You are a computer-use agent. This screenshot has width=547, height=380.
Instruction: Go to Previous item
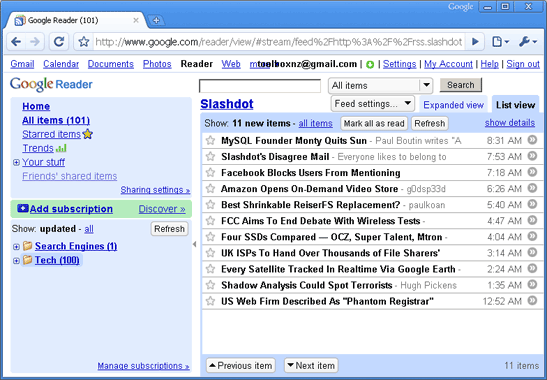(x=240, y=365)
